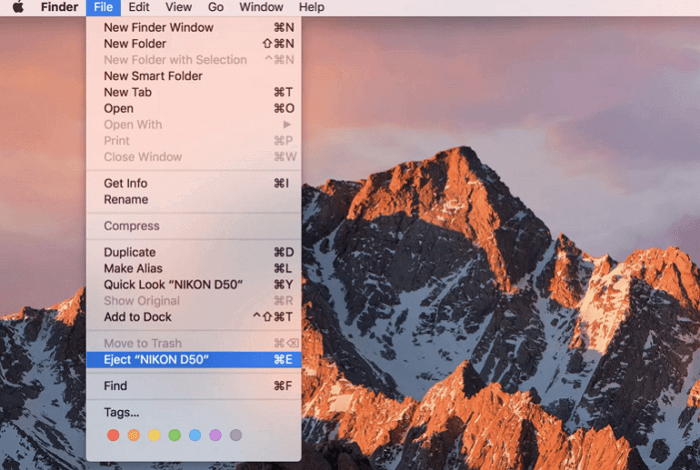Choose Get Info
The image size is (700, 470).
point(194,183)
